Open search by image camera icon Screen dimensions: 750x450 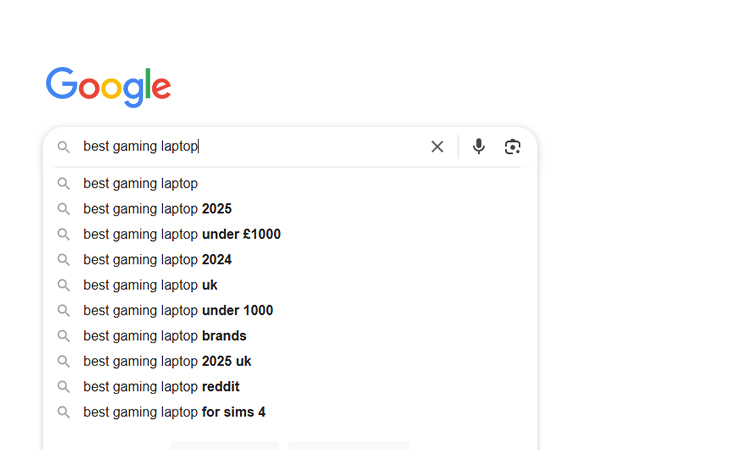512,146
